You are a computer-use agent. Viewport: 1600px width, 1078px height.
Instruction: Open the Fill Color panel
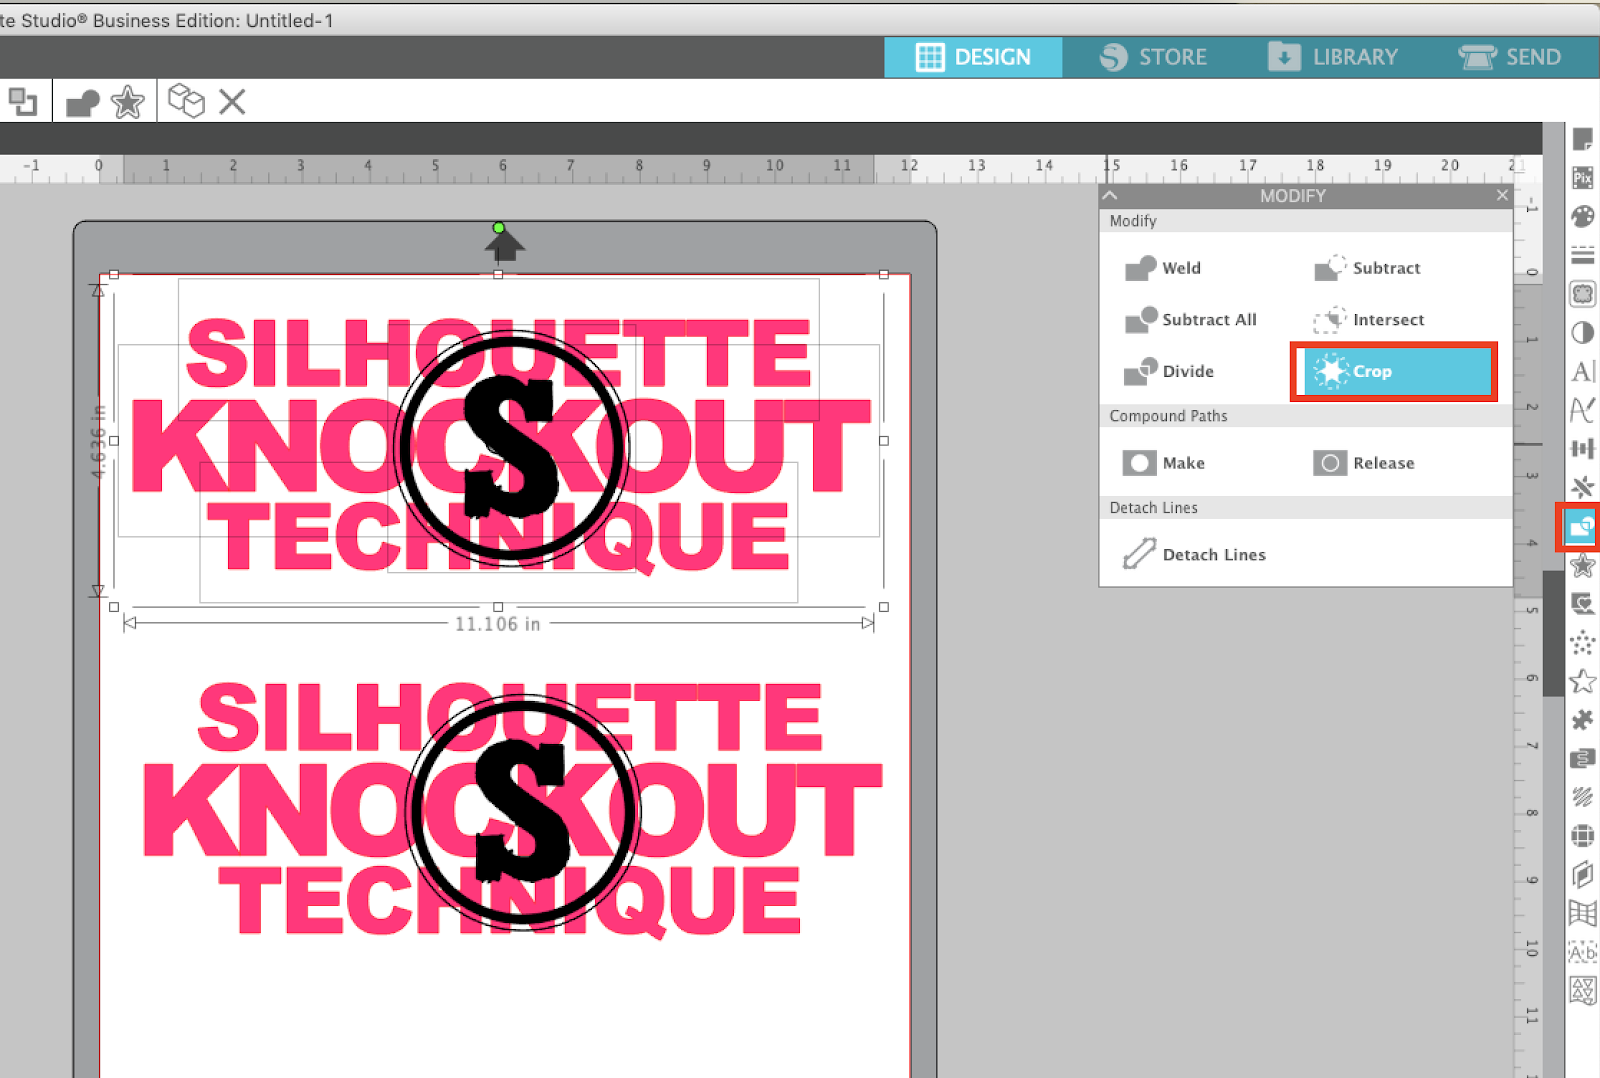coord(1583,217)
